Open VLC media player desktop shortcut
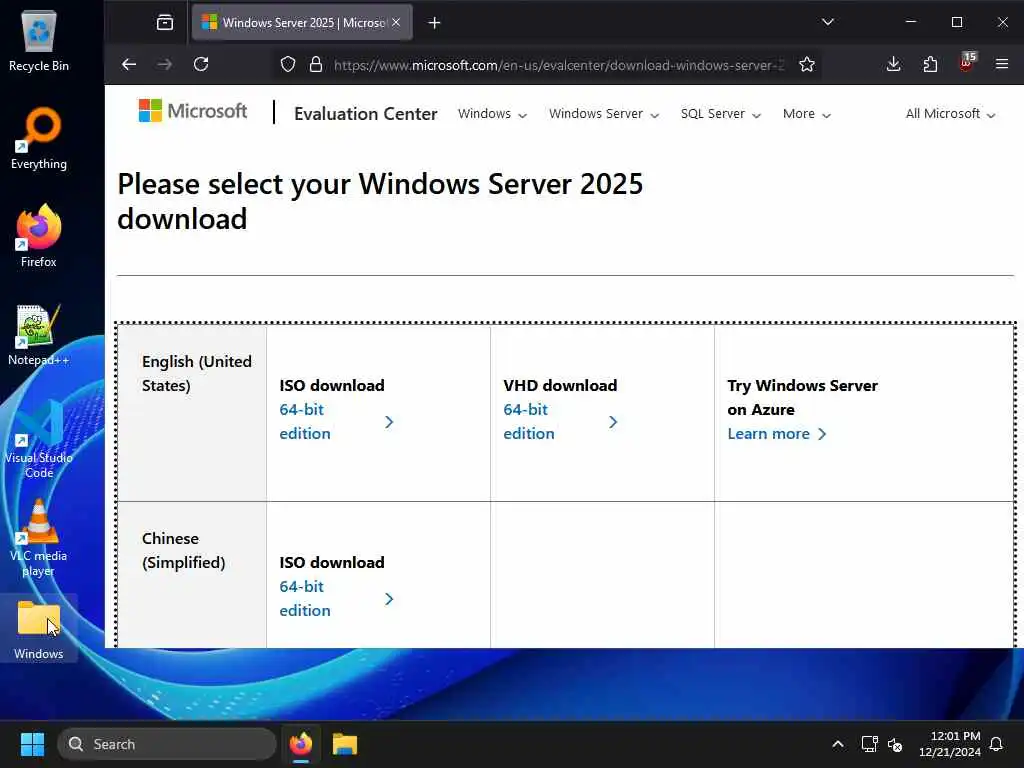 [39, 537]
